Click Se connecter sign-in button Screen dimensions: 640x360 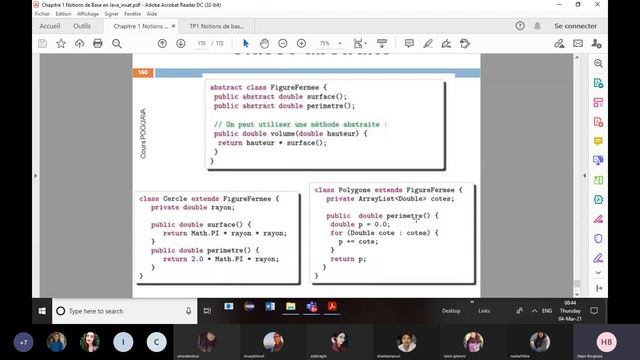tap(576, 26)
